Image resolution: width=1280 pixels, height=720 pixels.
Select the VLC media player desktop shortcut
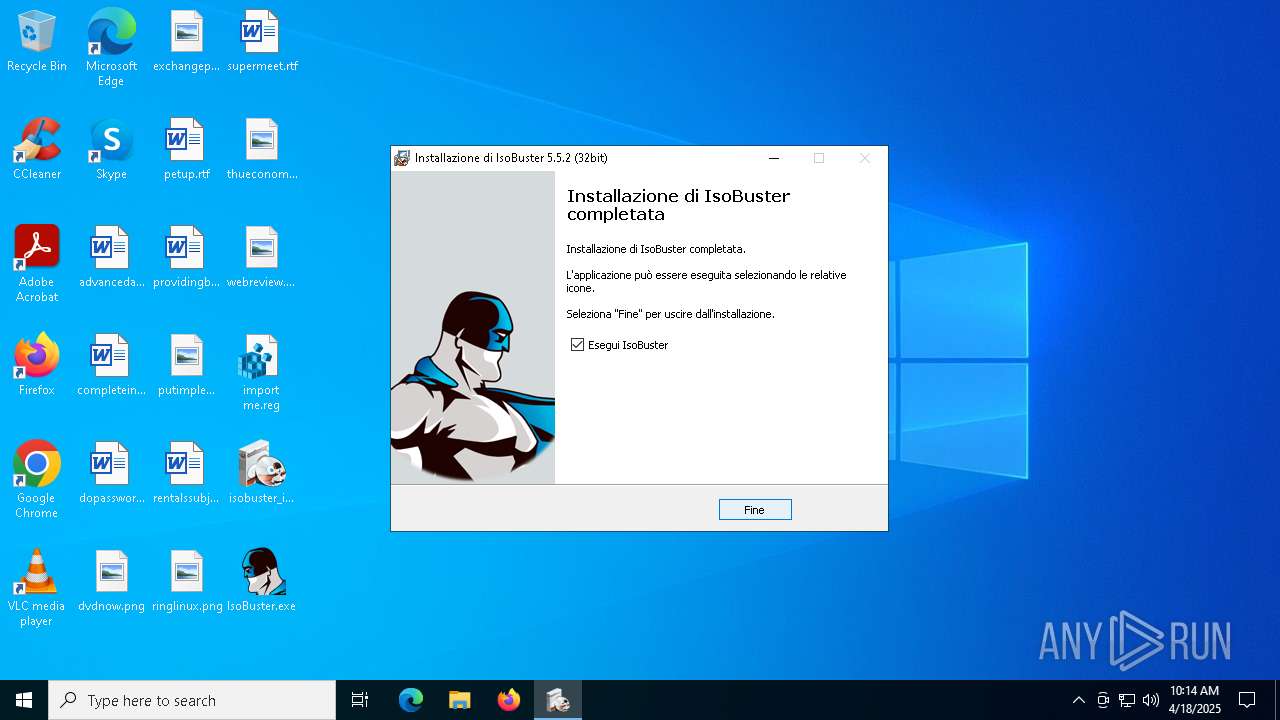[37, 588]
